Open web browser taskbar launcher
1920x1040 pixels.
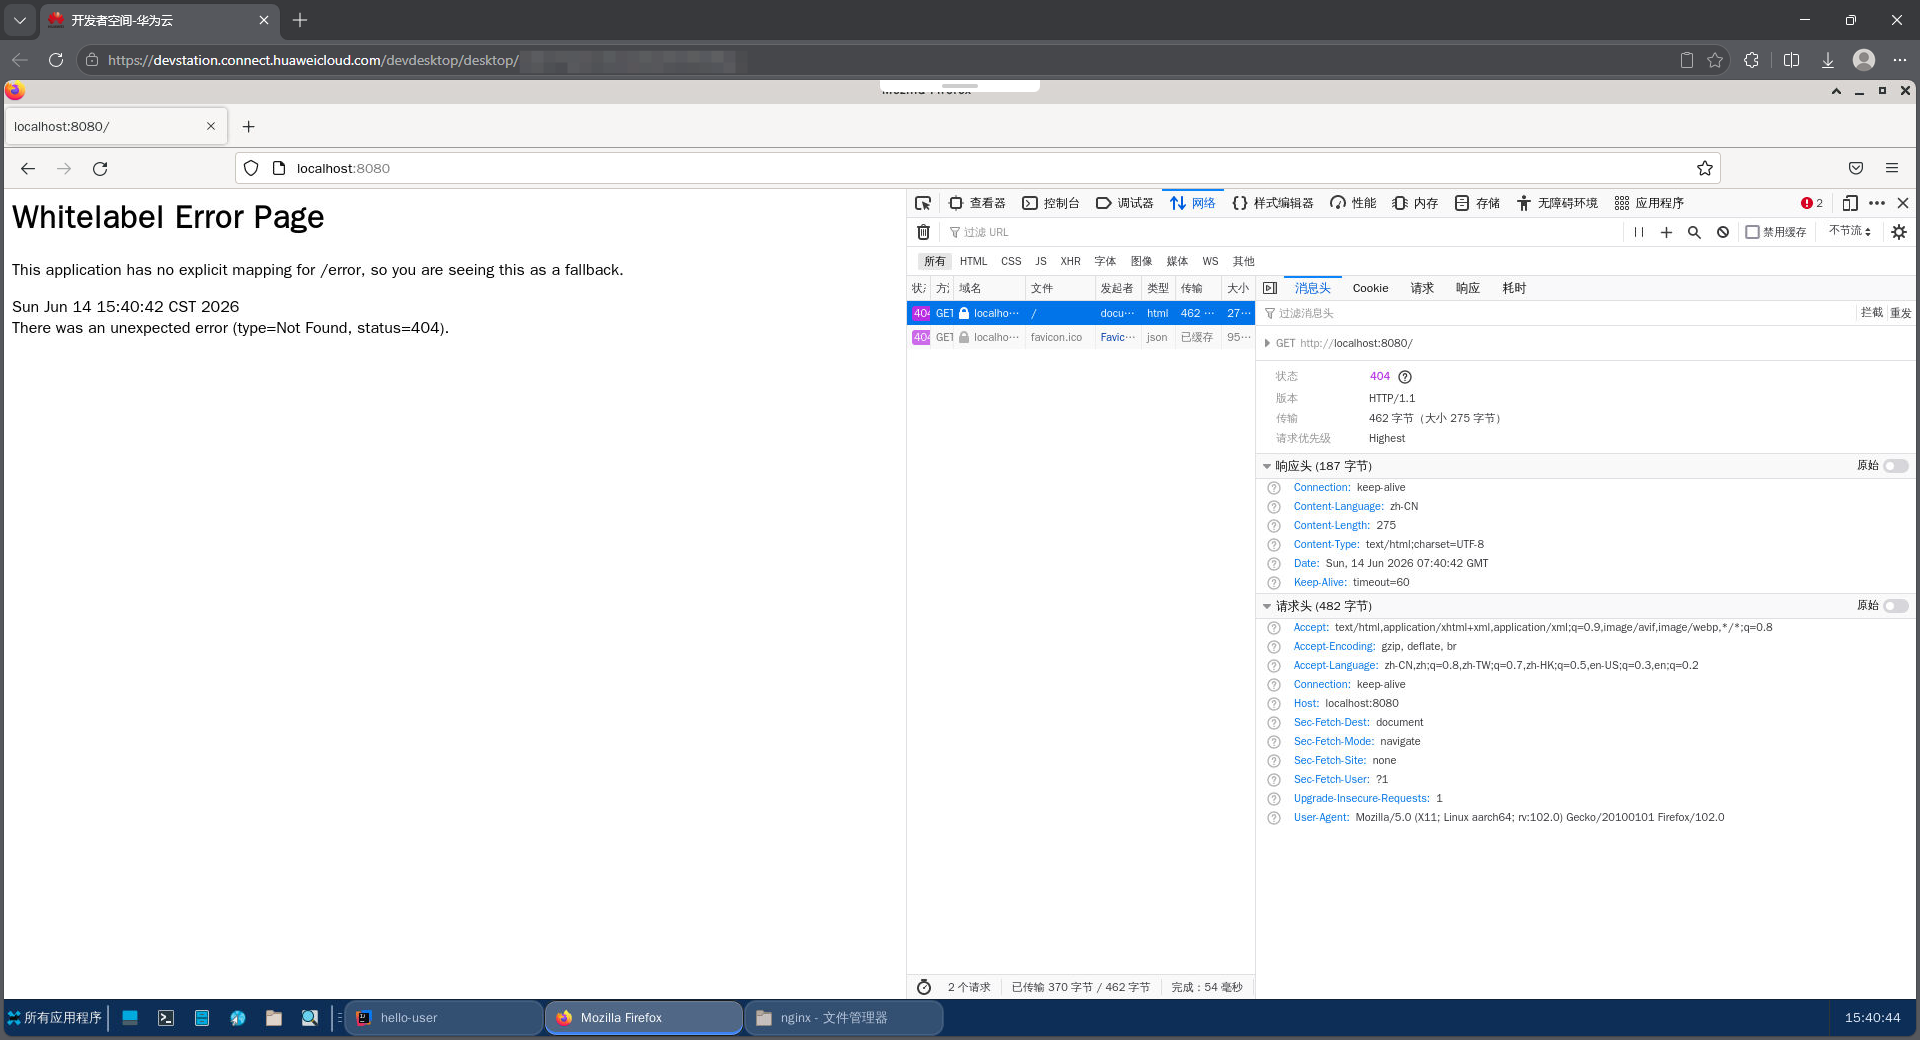pos(238,1018)
